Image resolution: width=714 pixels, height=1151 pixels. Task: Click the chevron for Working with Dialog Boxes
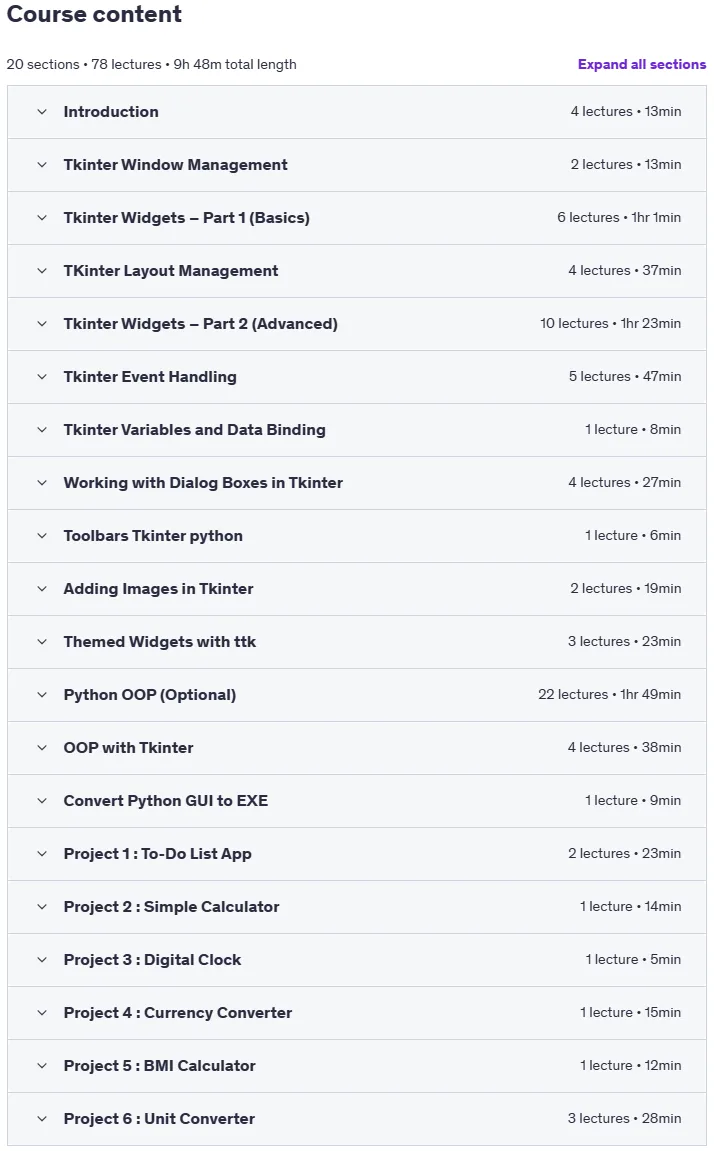pyautogui.click(x=42, y=483)
